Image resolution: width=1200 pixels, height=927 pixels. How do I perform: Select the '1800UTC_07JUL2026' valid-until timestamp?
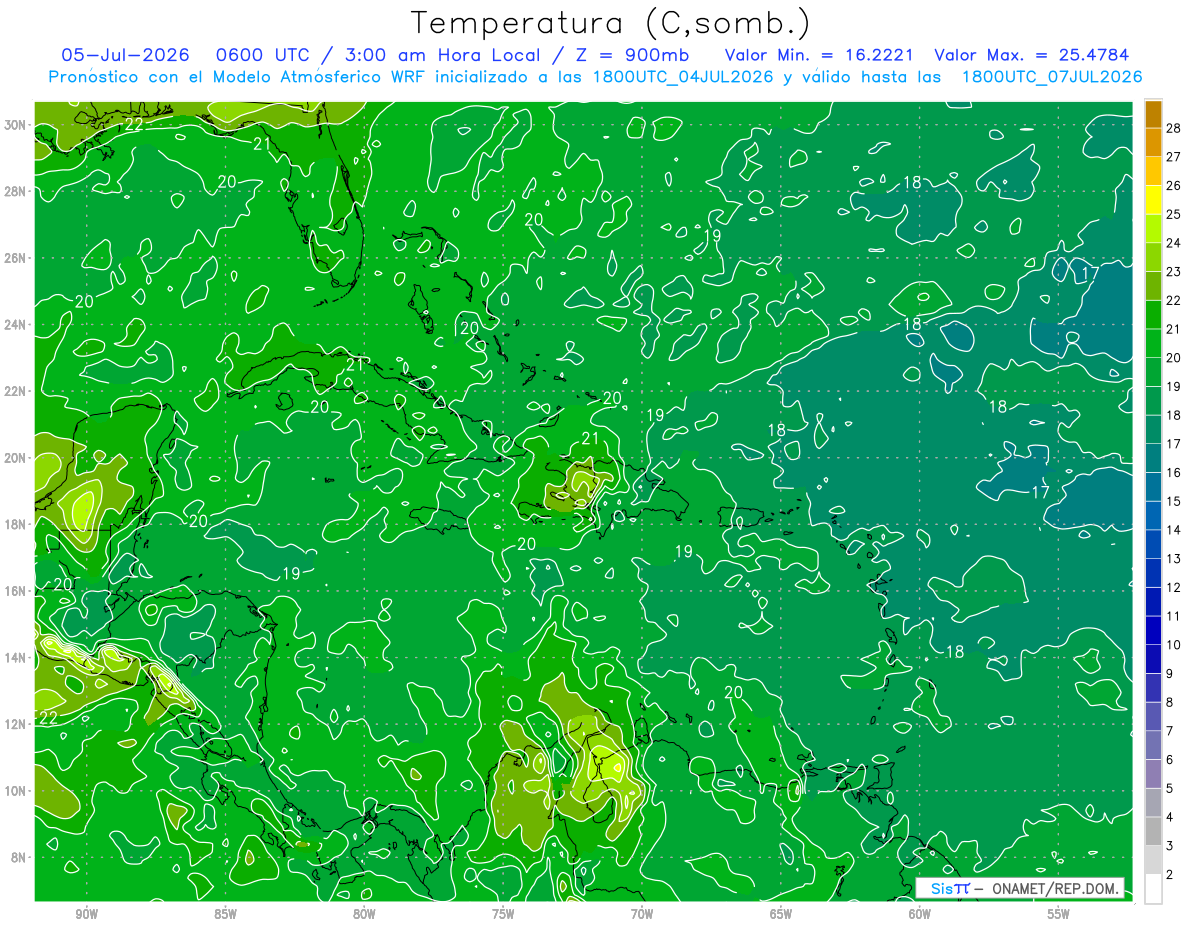coord(1052,77)
